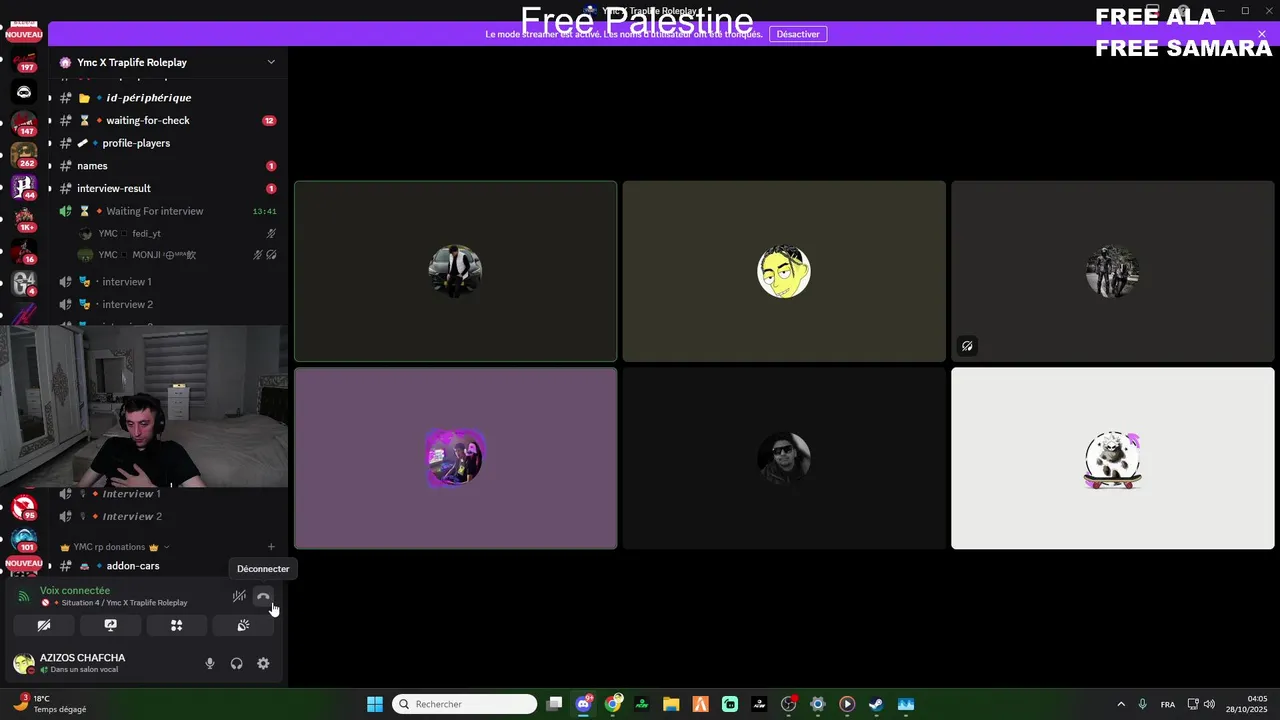
Task: Open the volume control in system tray
Action: tap(1210, 704)
